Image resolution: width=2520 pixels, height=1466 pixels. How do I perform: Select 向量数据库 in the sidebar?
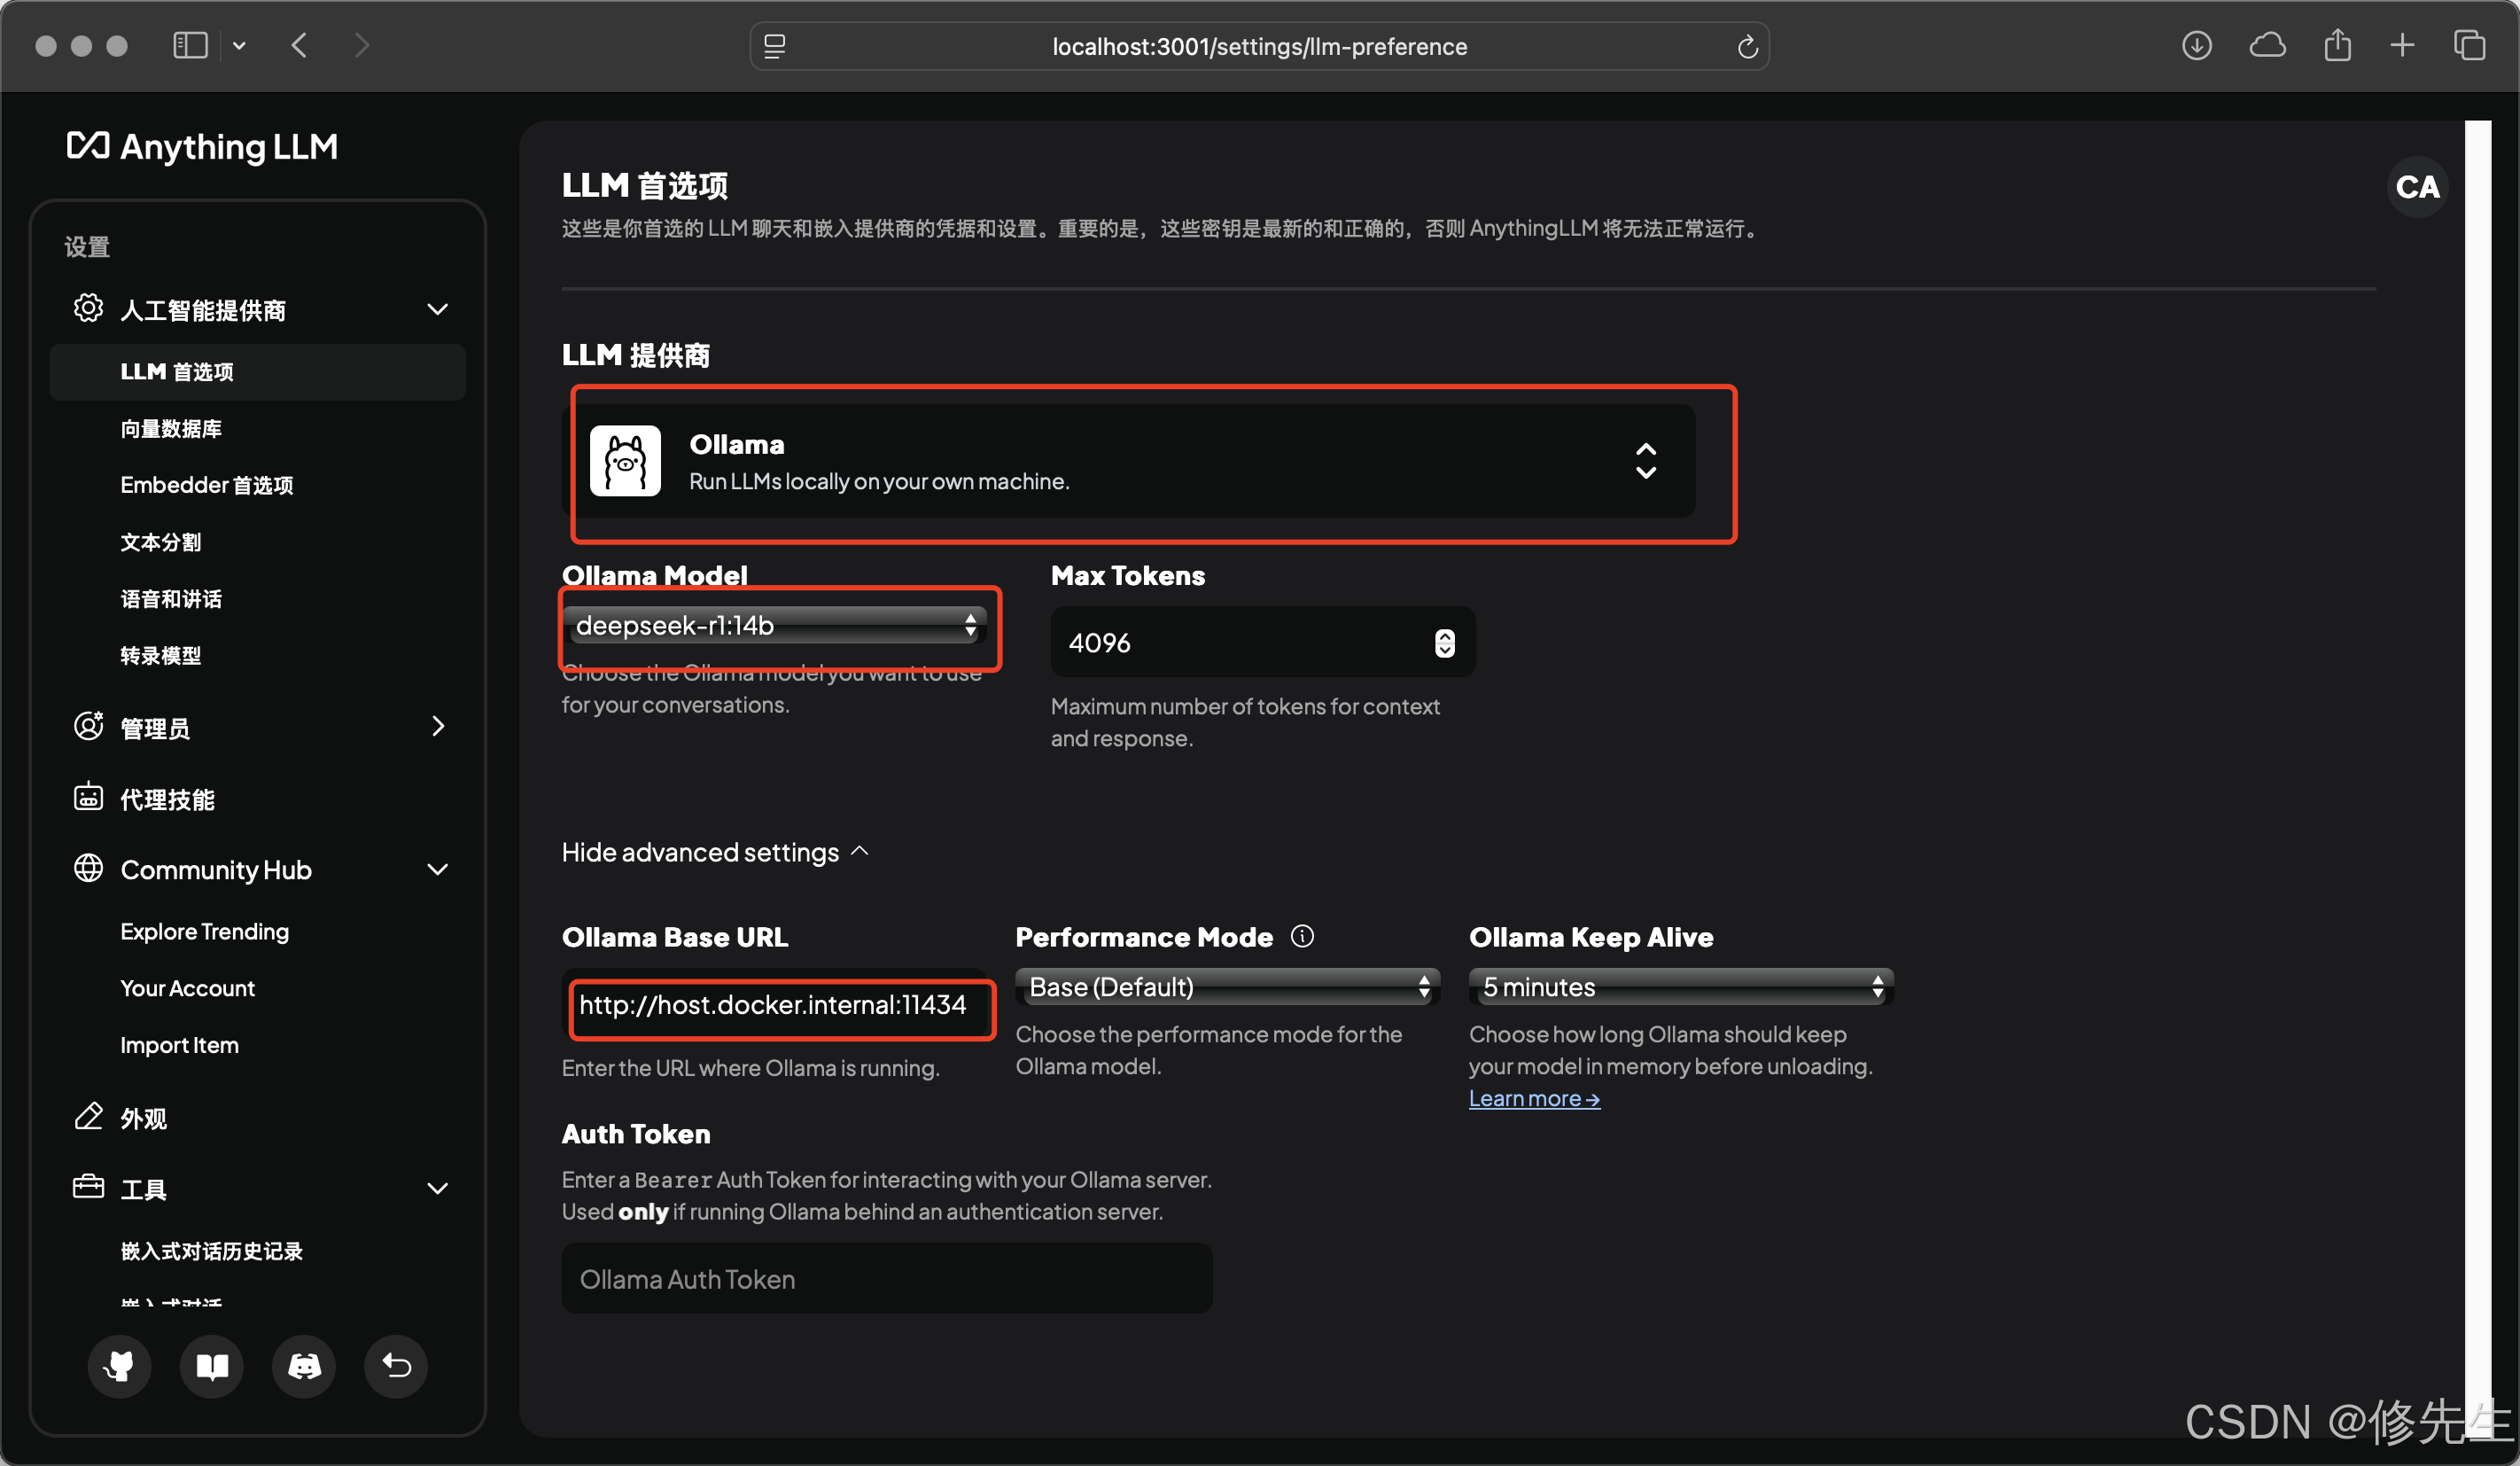[171, 429]
